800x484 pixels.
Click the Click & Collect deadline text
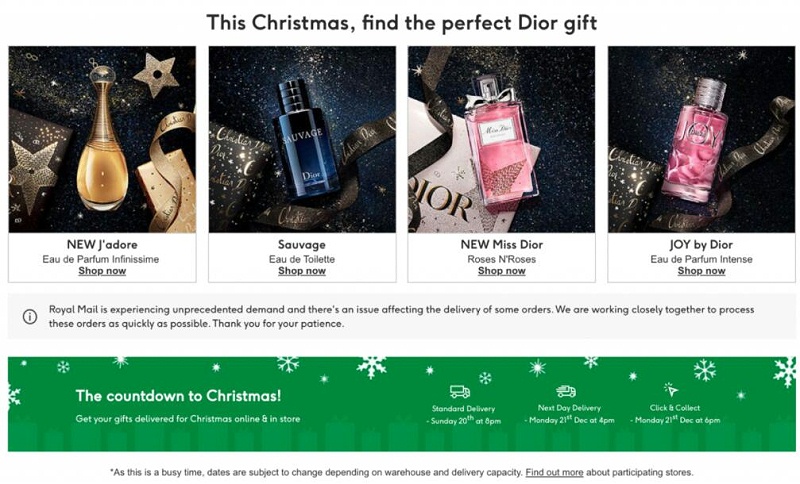point(675,420)
